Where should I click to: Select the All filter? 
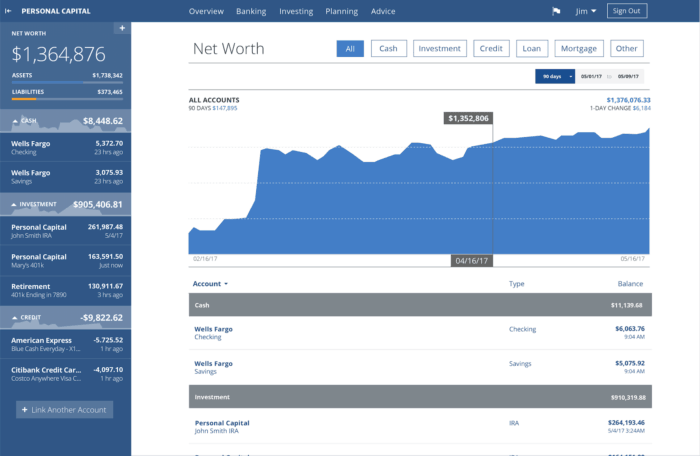click(350, 49)
